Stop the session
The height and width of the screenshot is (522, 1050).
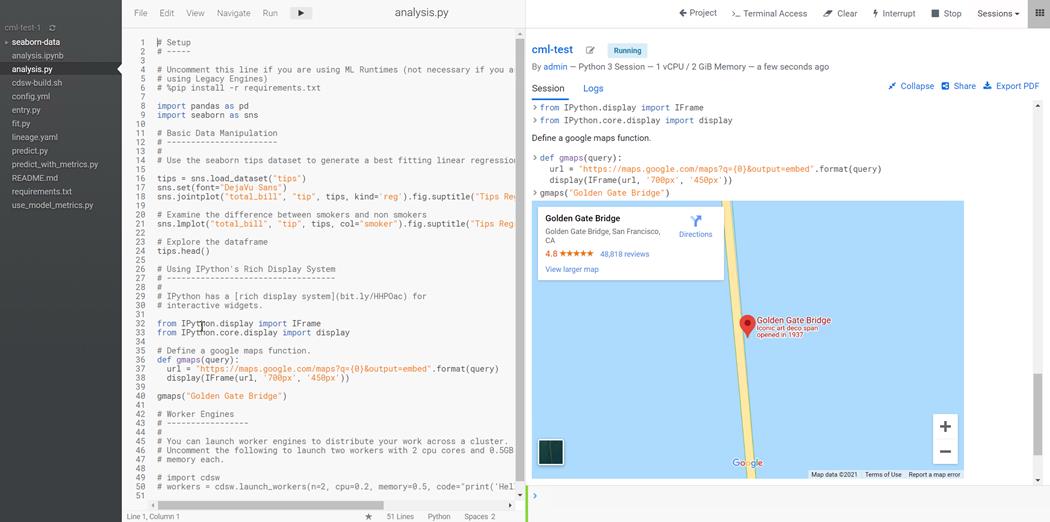point(946,13)
